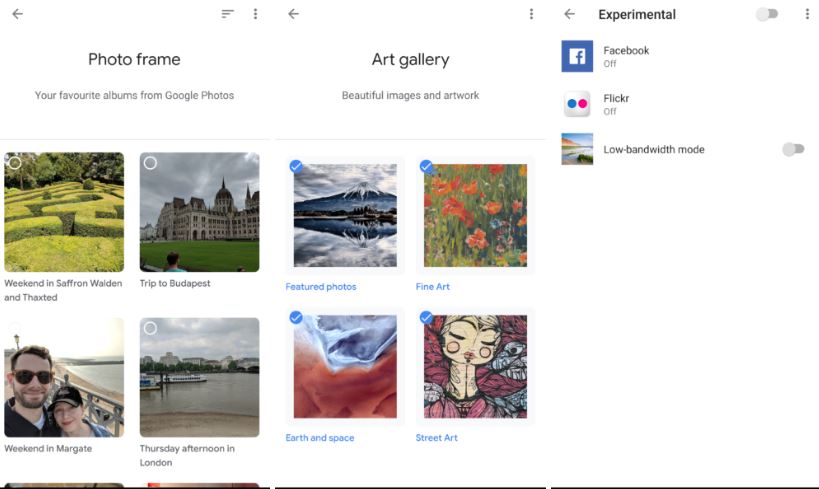Click the Flickr logo icon
This screenshot has height=489, width=819.
(x=577, y=104)
